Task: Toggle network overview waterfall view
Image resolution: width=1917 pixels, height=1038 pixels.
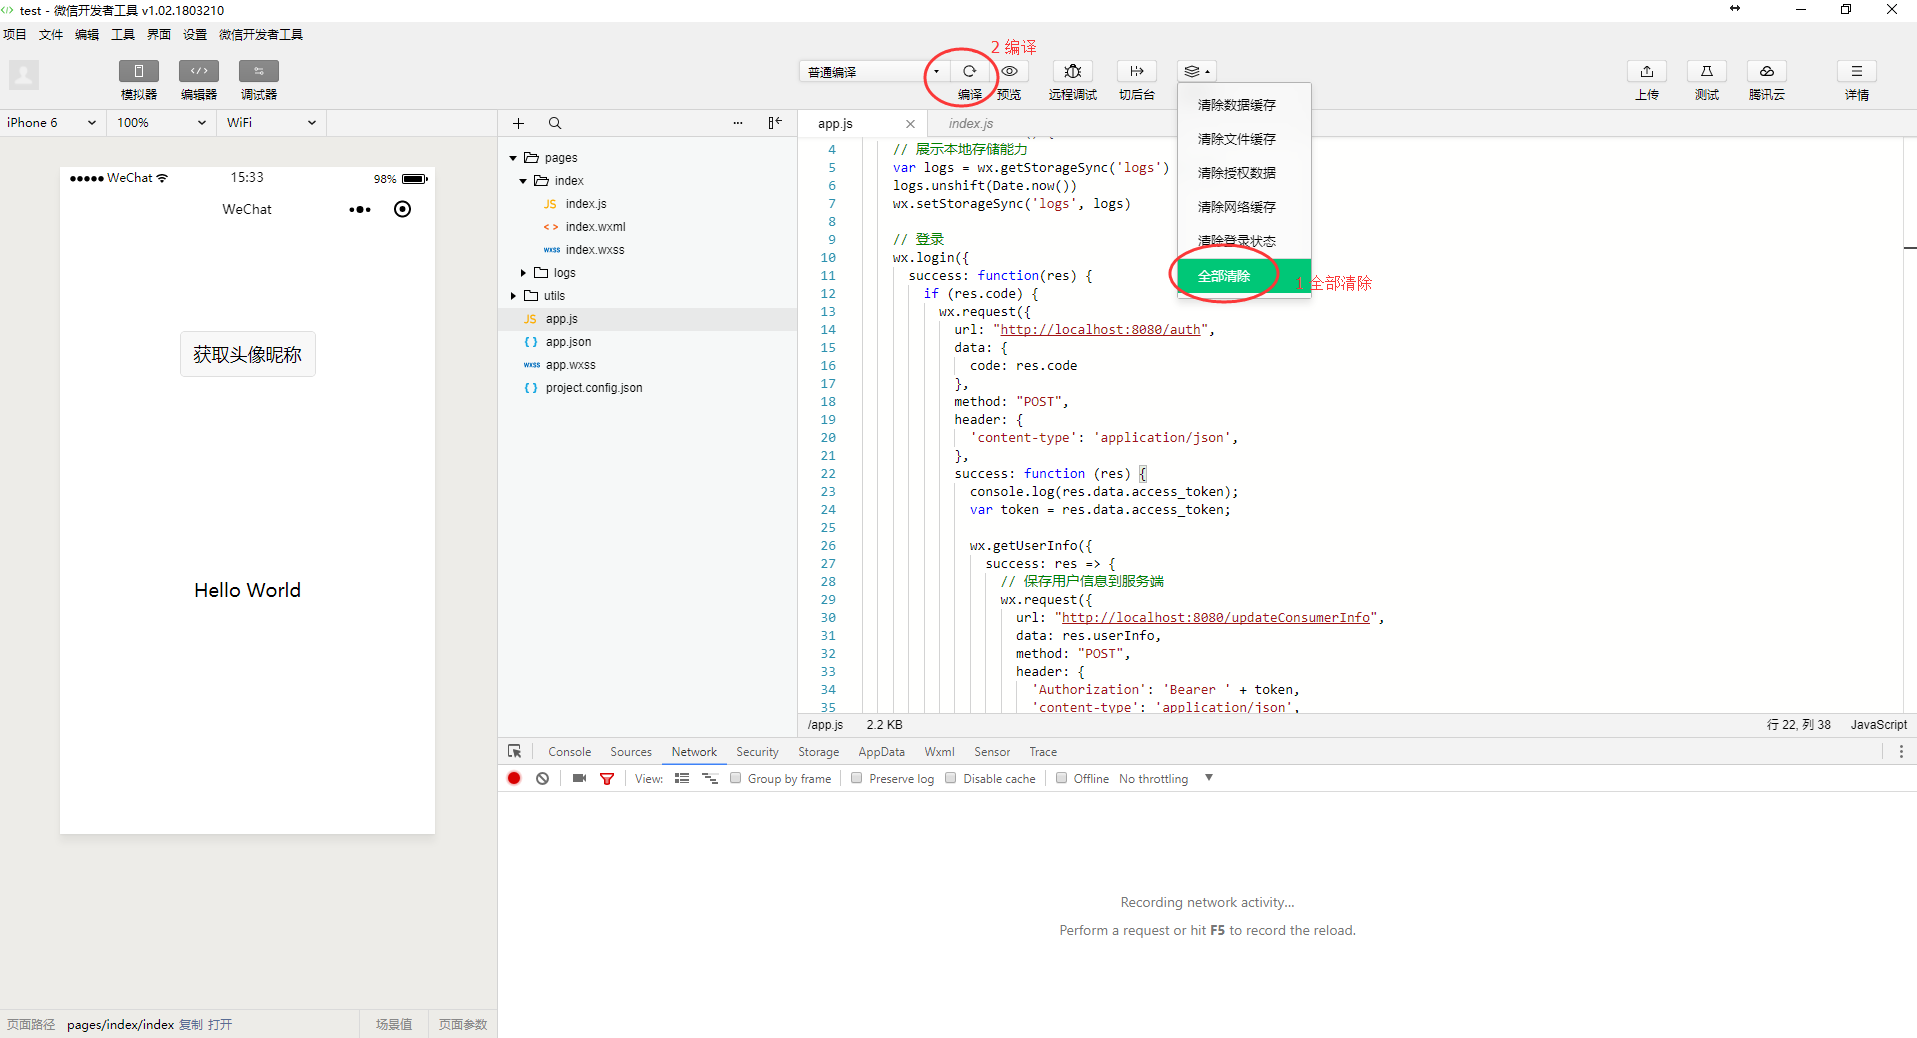Action: [710, 778]
